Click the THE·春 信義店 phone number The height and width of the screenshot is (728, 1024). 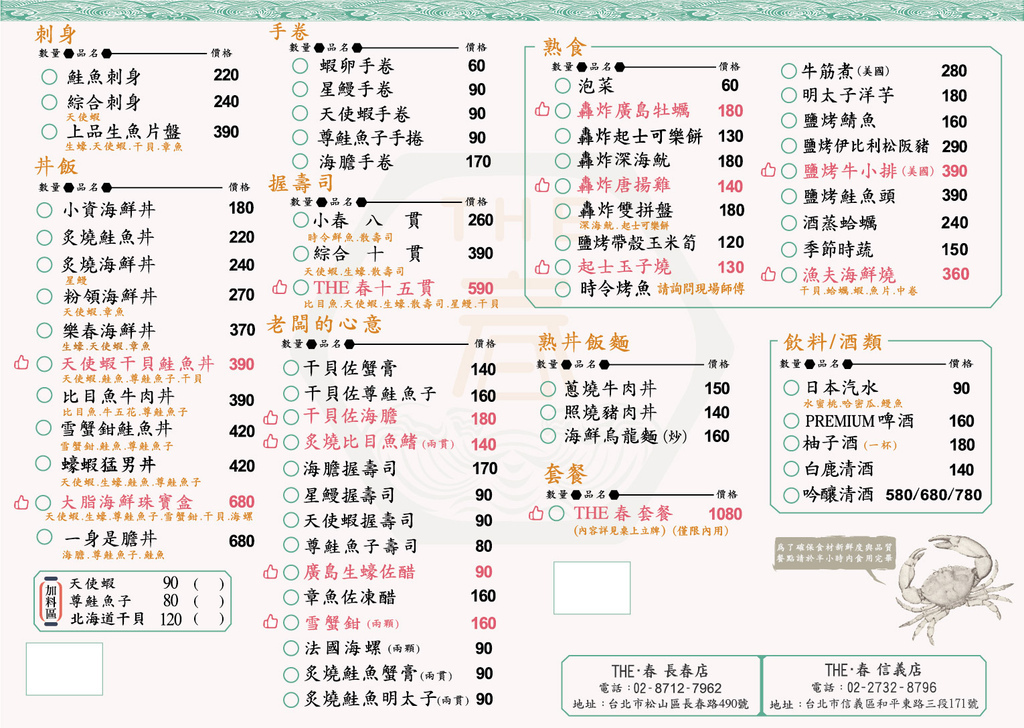pos(891,688)
